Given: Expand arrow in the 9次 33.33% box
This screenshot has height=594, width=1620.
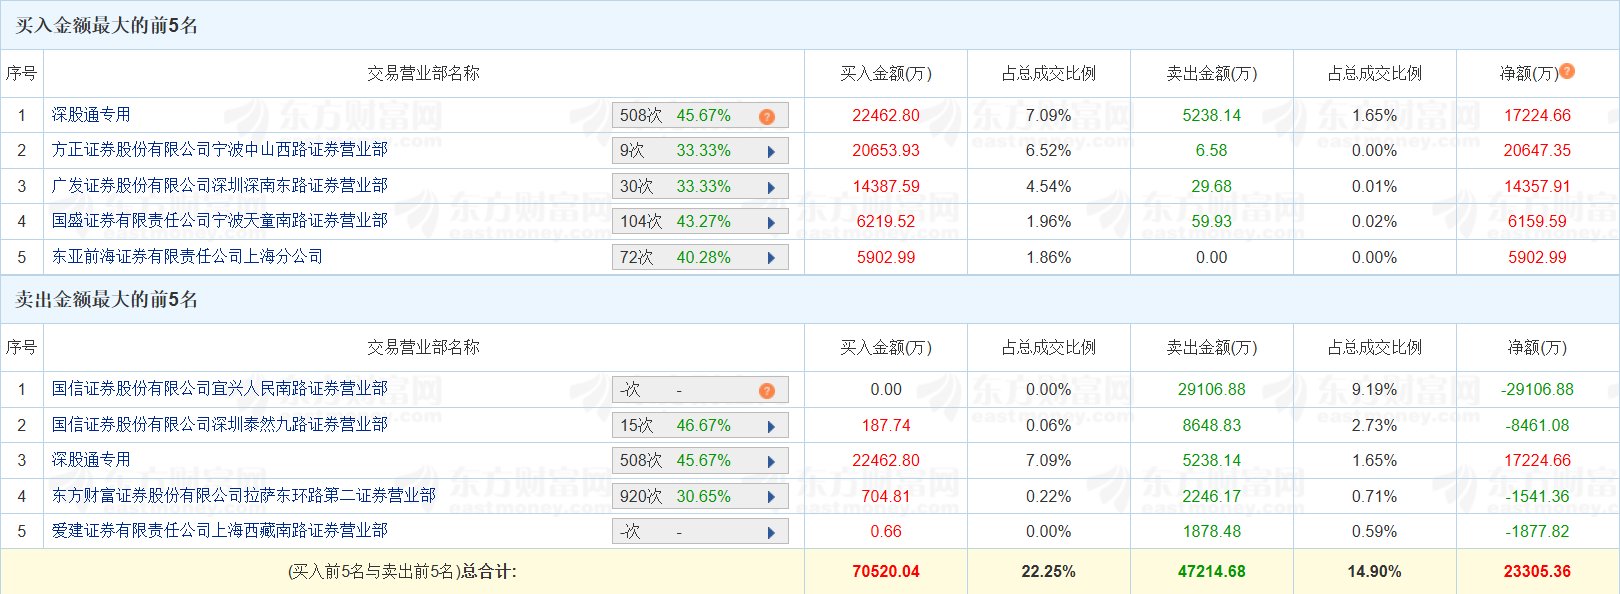Looking at the screenshot, I should coord(771,152).
